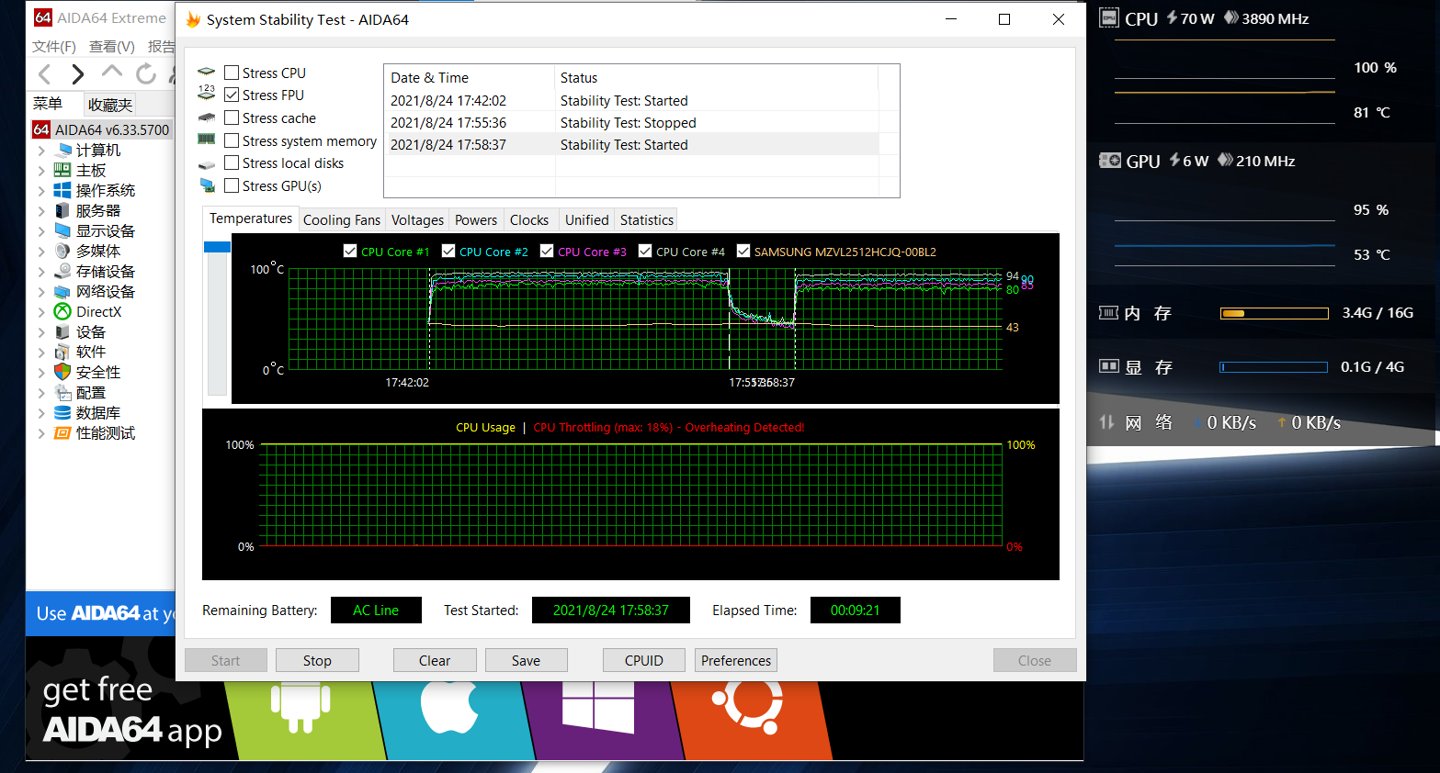Click the Windows logo tile in the banner
The width and height of the screenshot is (1440, 773).
pyautogui.click(x=598, y=709)
